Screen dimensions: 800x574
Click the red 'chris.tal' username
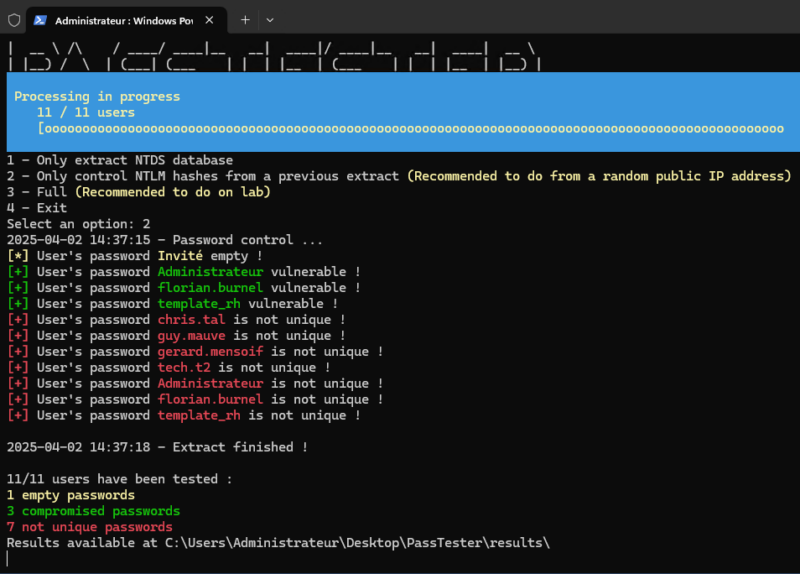[193, 320]
